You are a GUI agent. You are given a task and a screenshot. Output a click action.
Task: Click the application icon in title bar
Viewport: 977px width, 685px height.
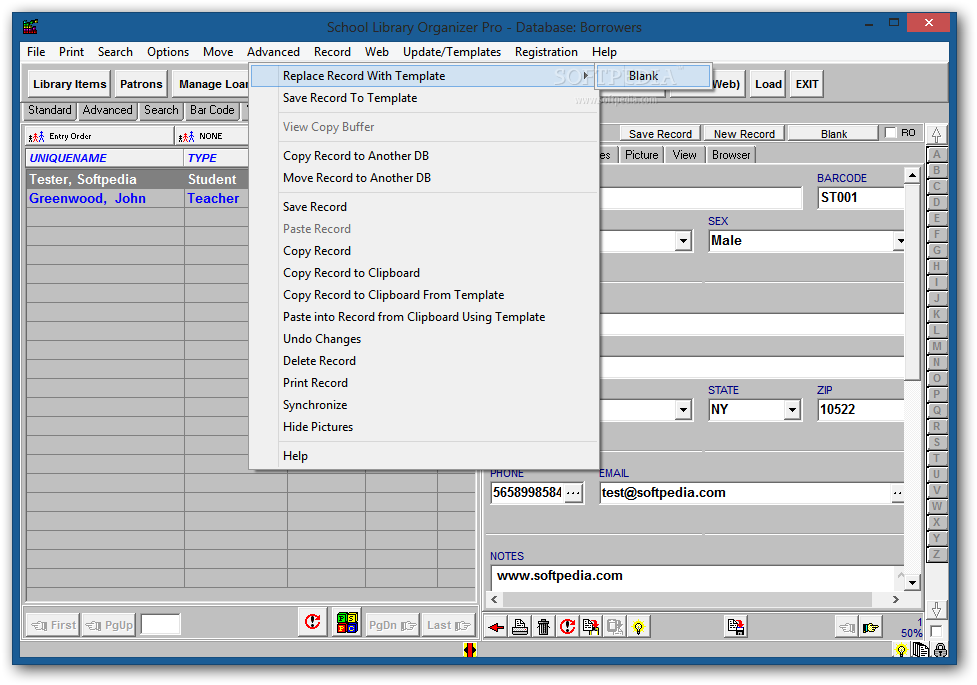[30, 27]
